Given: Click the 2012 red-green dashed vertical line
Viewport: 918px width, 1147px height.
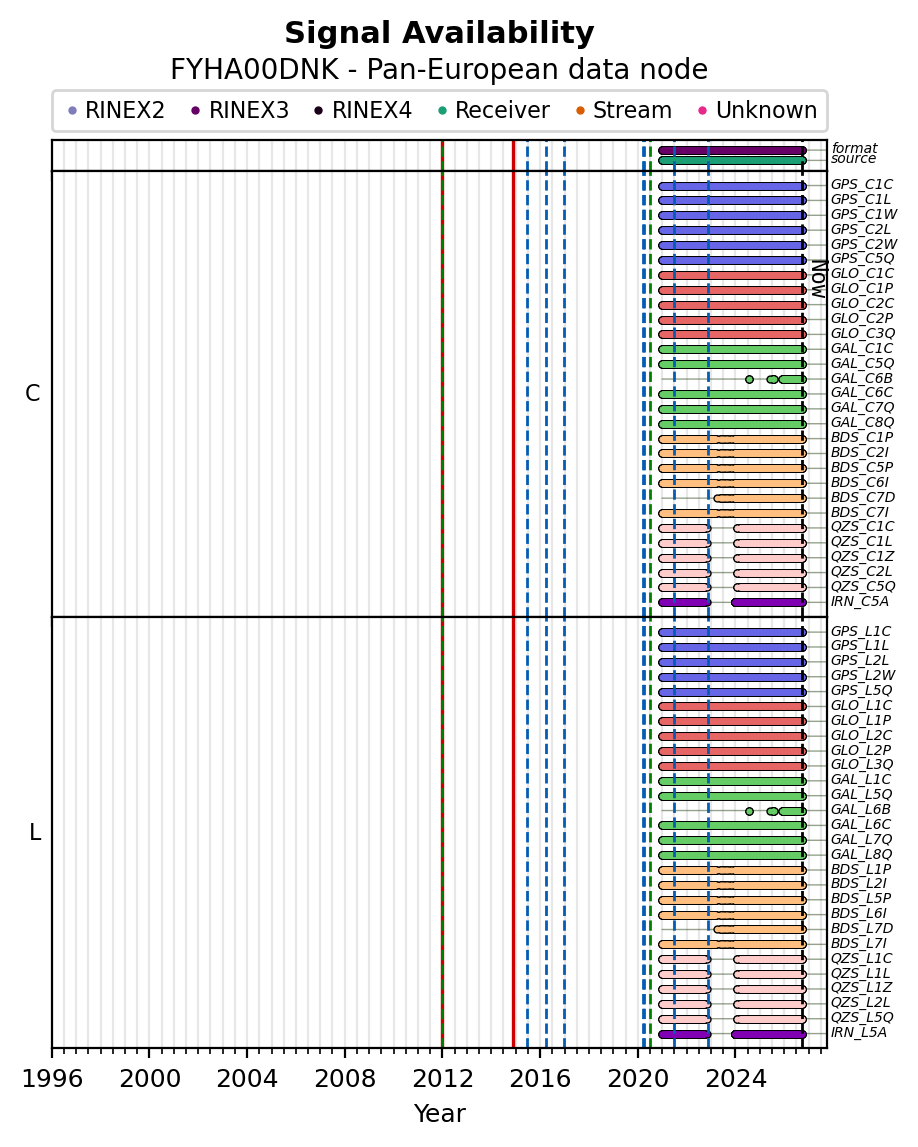Looking at the screenshot, I should (443, 593).
